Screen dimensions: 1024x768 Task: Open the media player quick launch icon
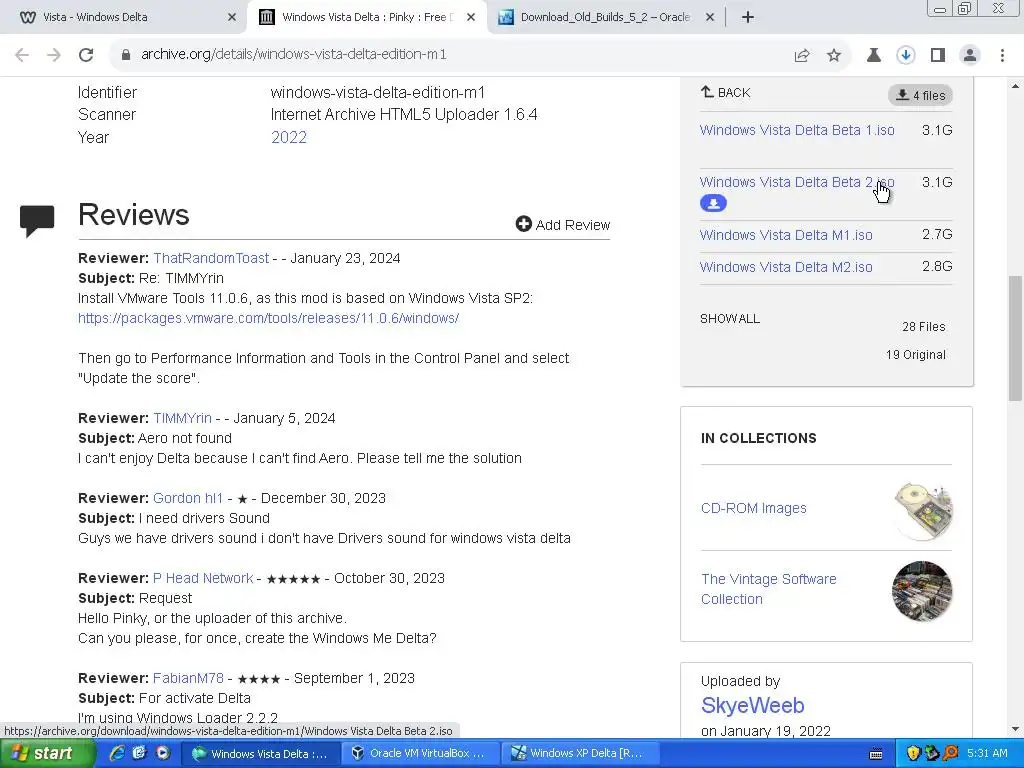[x=163, y=753]
